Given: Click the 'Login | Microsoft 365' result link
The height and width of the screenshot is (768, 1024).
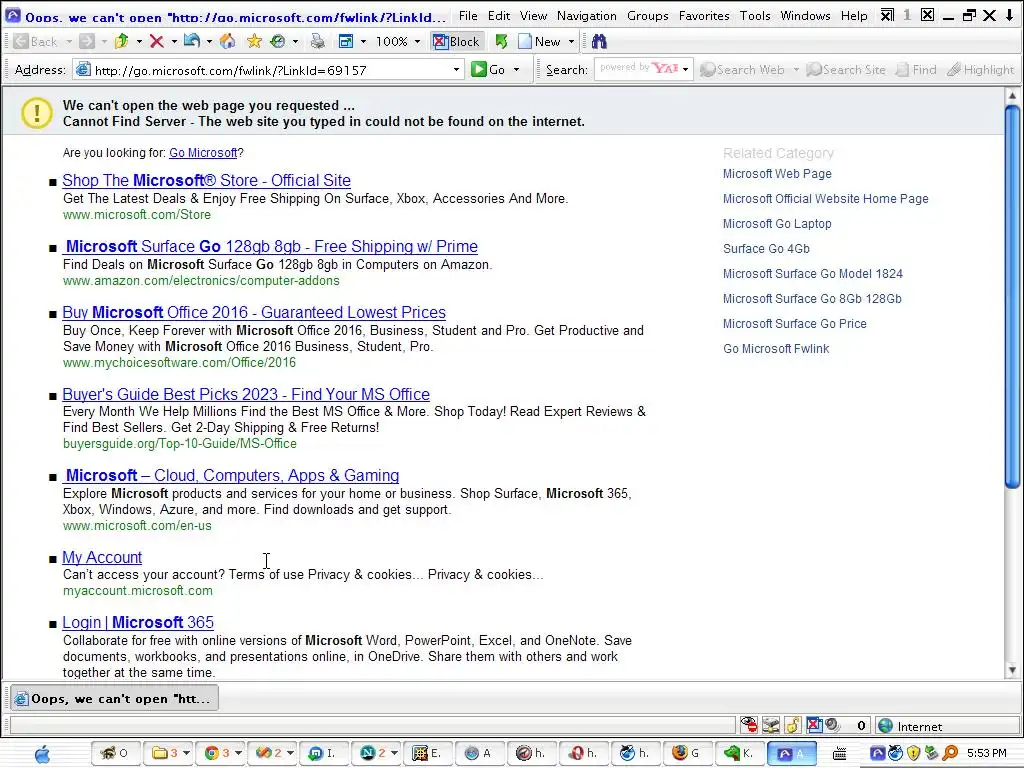Looking at the screenshot, I should coord(138,622).
